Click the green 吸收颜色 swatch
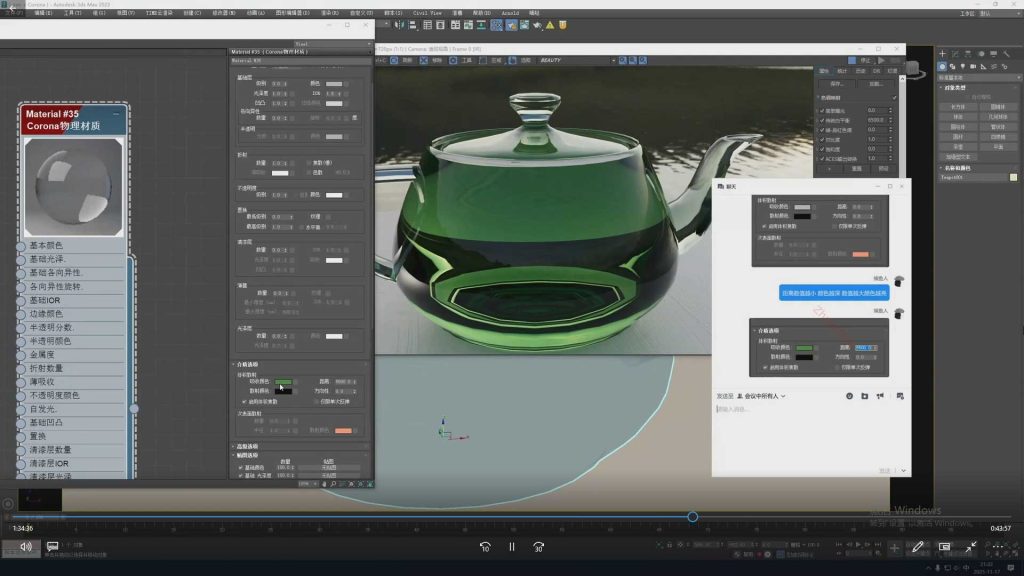 [283, 381]
